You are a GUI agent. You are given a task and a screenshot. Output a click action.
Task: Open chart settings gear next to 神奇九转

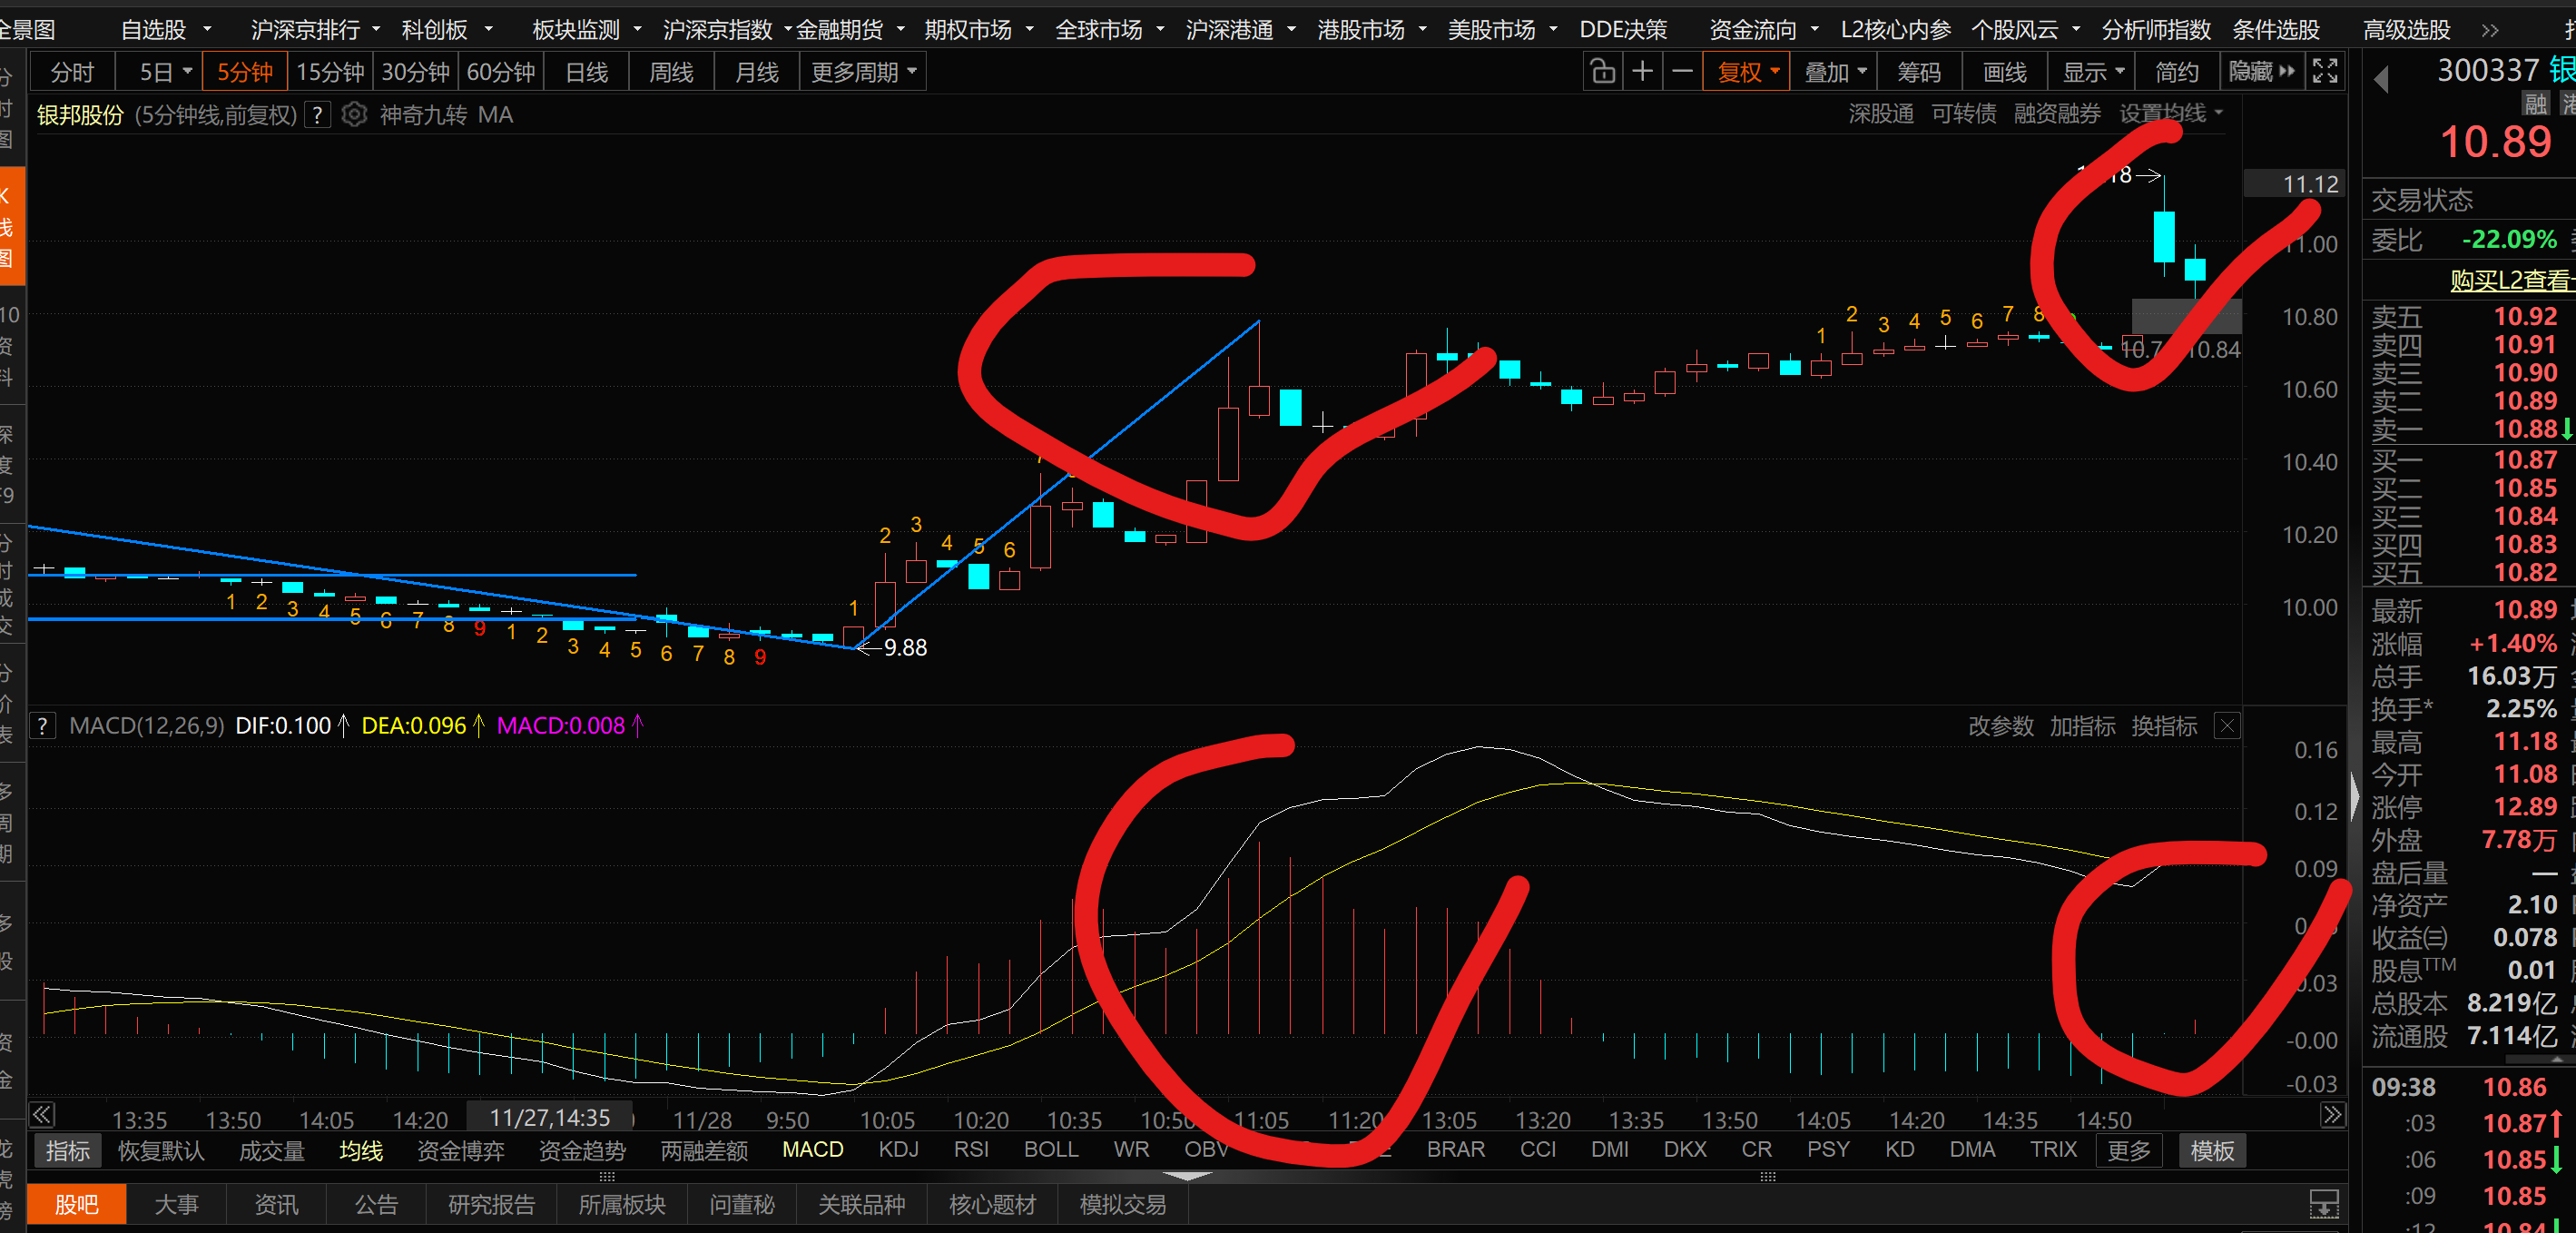pyautogui.click(x=353, y=115)
